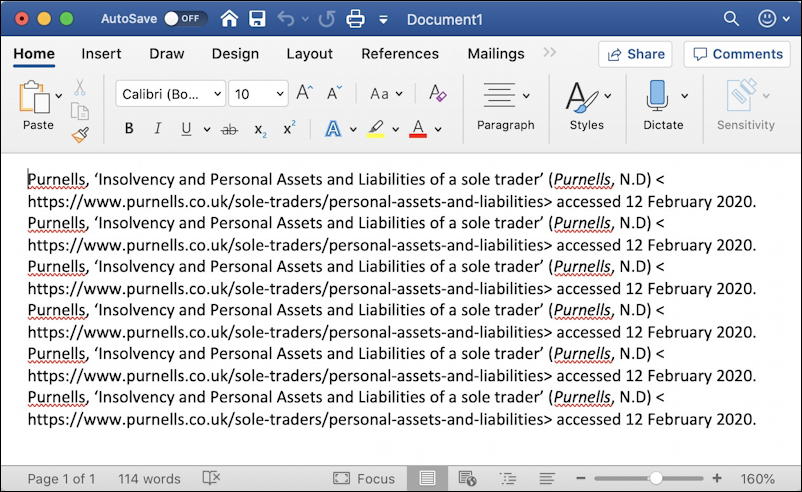Toggle Italic formatting

(x=158, y=129)
